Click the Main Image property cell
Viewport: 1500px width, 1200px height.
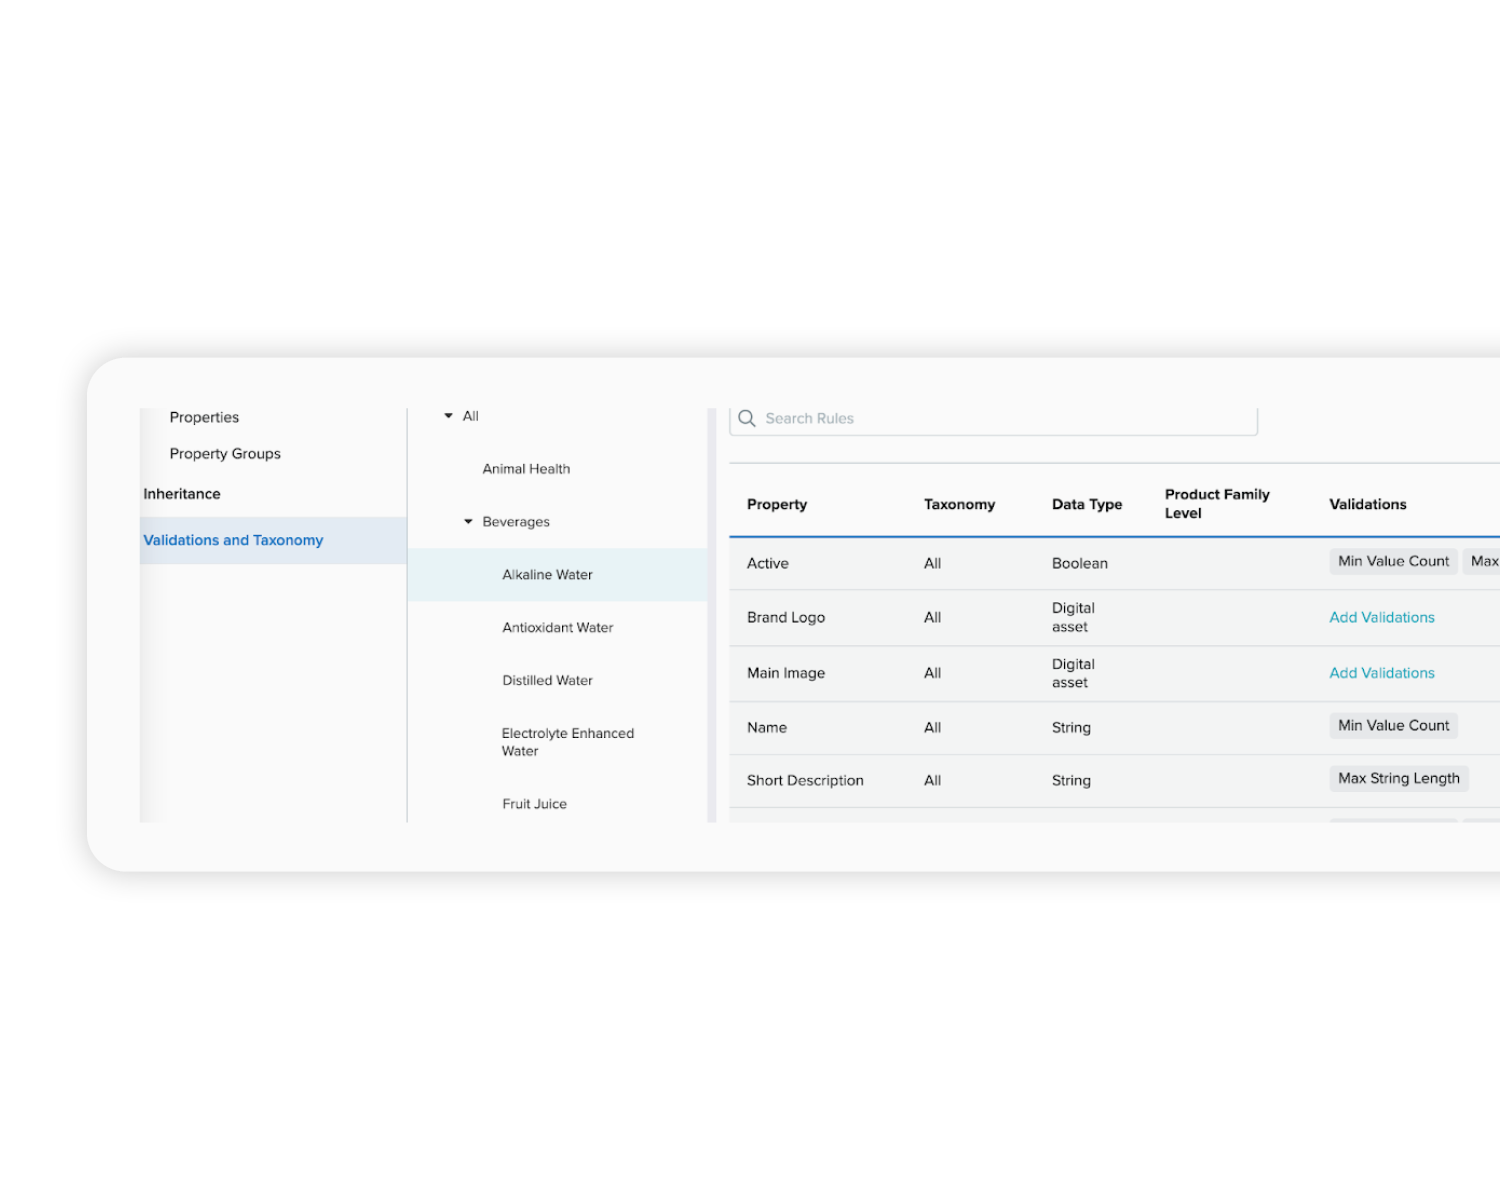[x=785, y=673]
